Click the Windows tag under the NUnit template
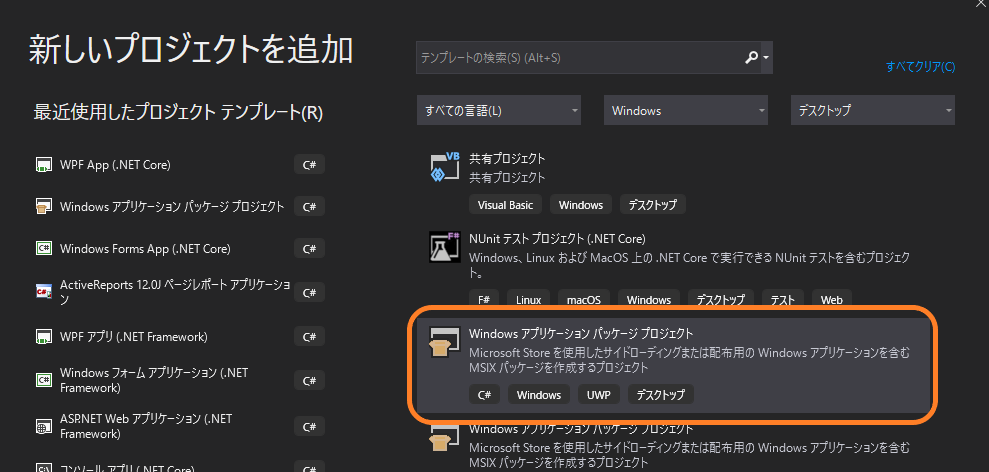 point(648,300)
